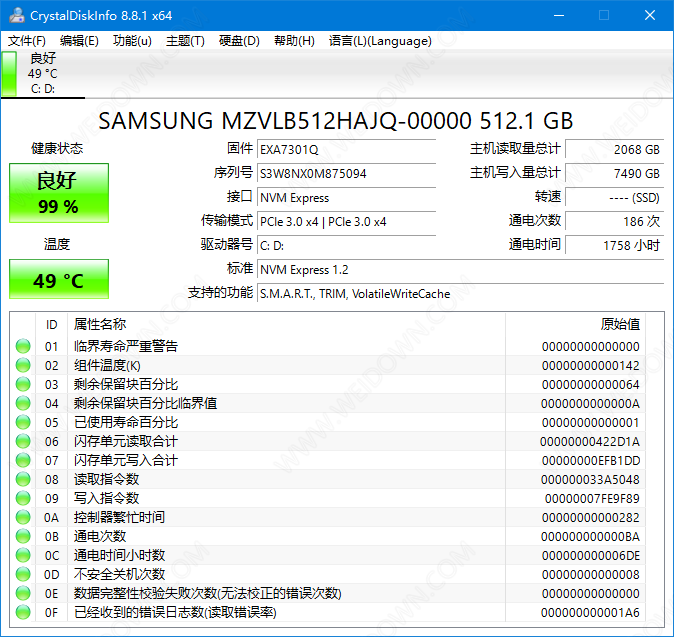Click the serial number field S3W8NX0M875094
This screenshot has width=674, height=637.
[x=346, y=173]
